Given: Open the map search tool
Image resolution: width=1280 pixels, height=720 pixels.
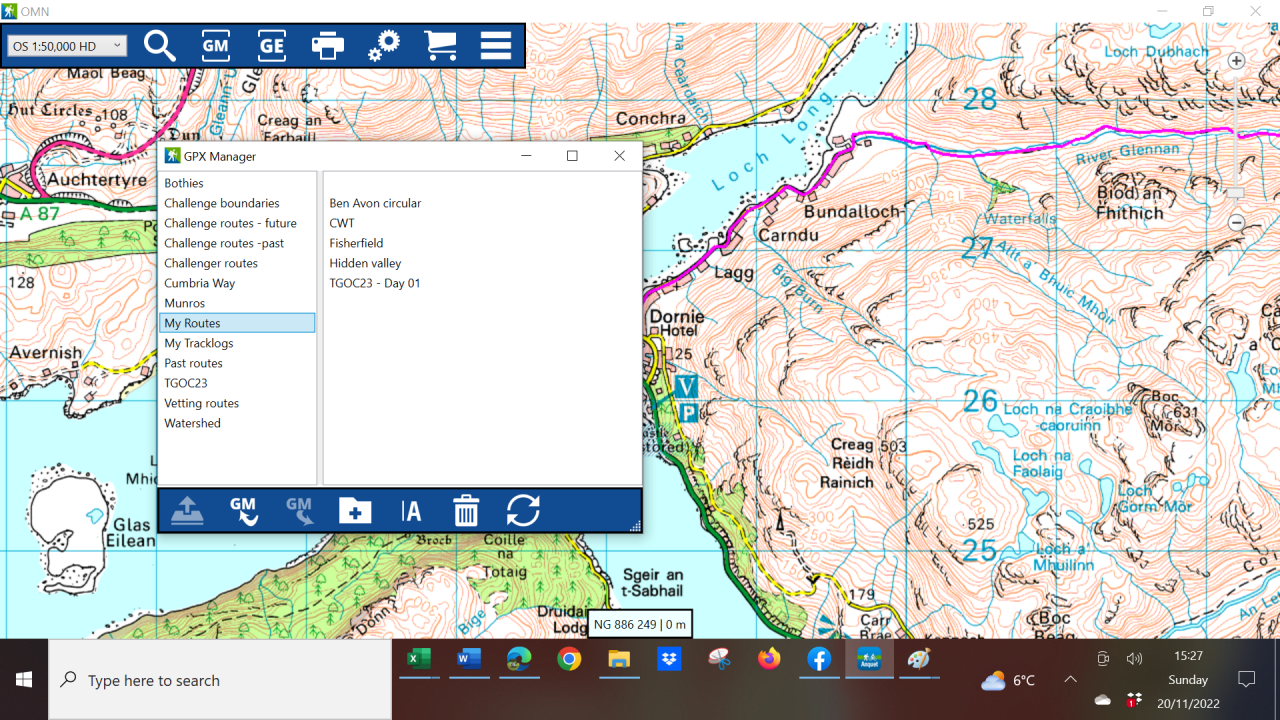Looking at the screenshot, I should (160, 45).
